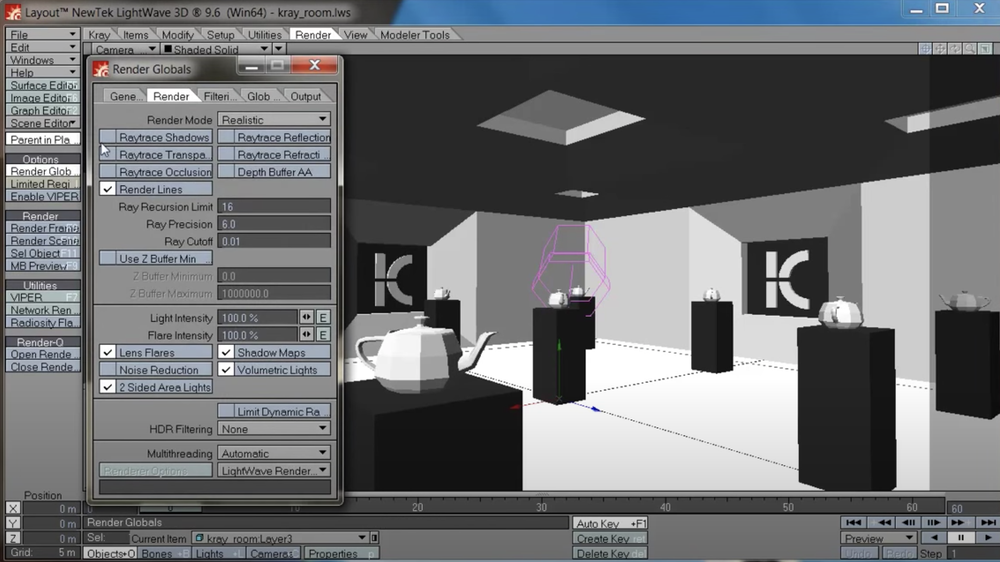Jump to the last frame
Viewport: 1000px width, 562px height.
[988, 522]
